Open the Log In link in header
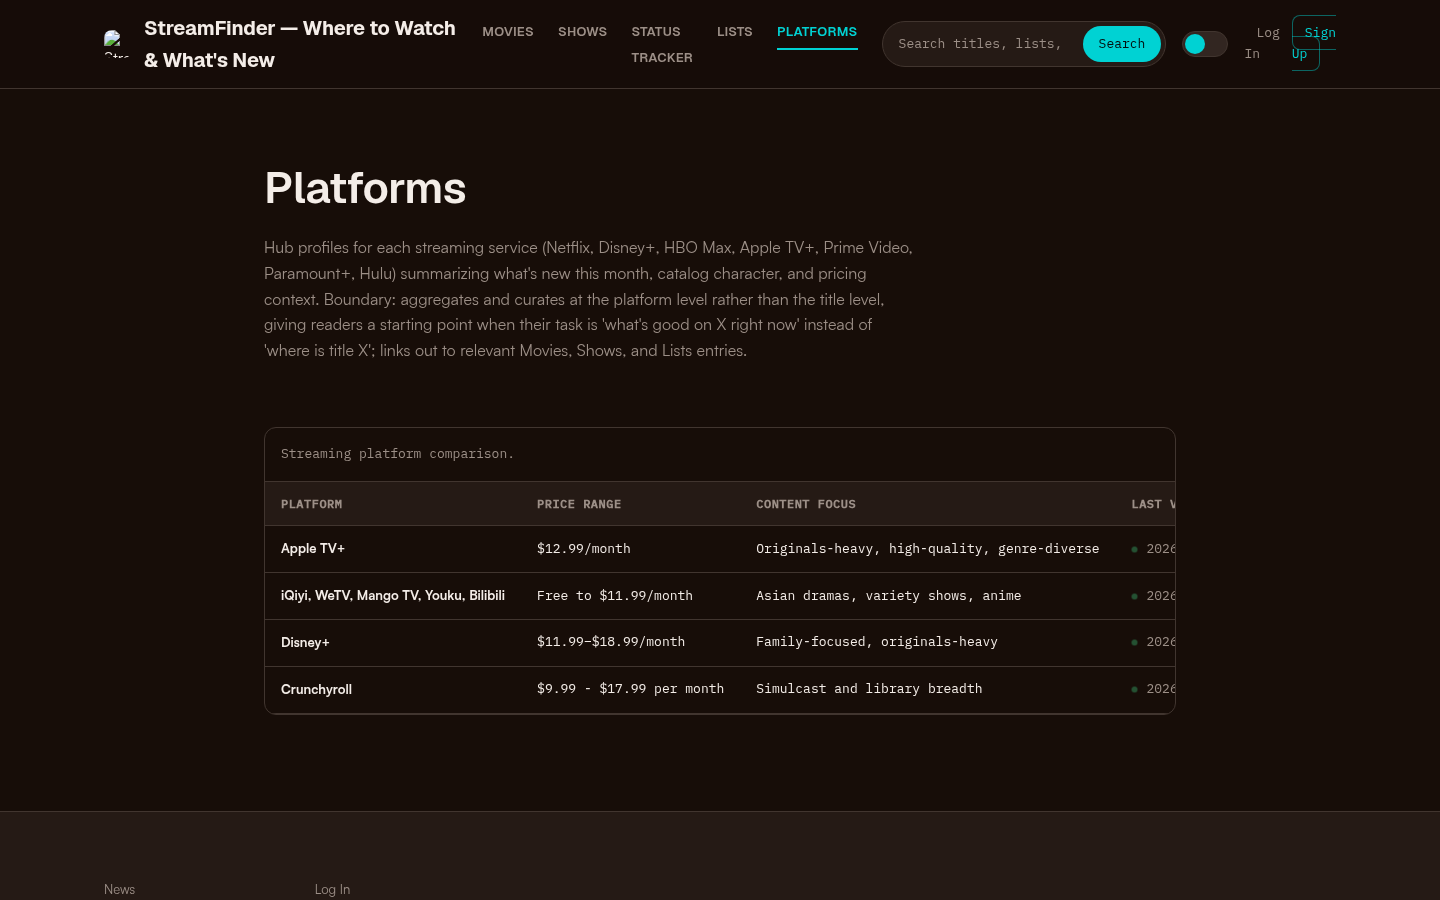 point(1262,43)
